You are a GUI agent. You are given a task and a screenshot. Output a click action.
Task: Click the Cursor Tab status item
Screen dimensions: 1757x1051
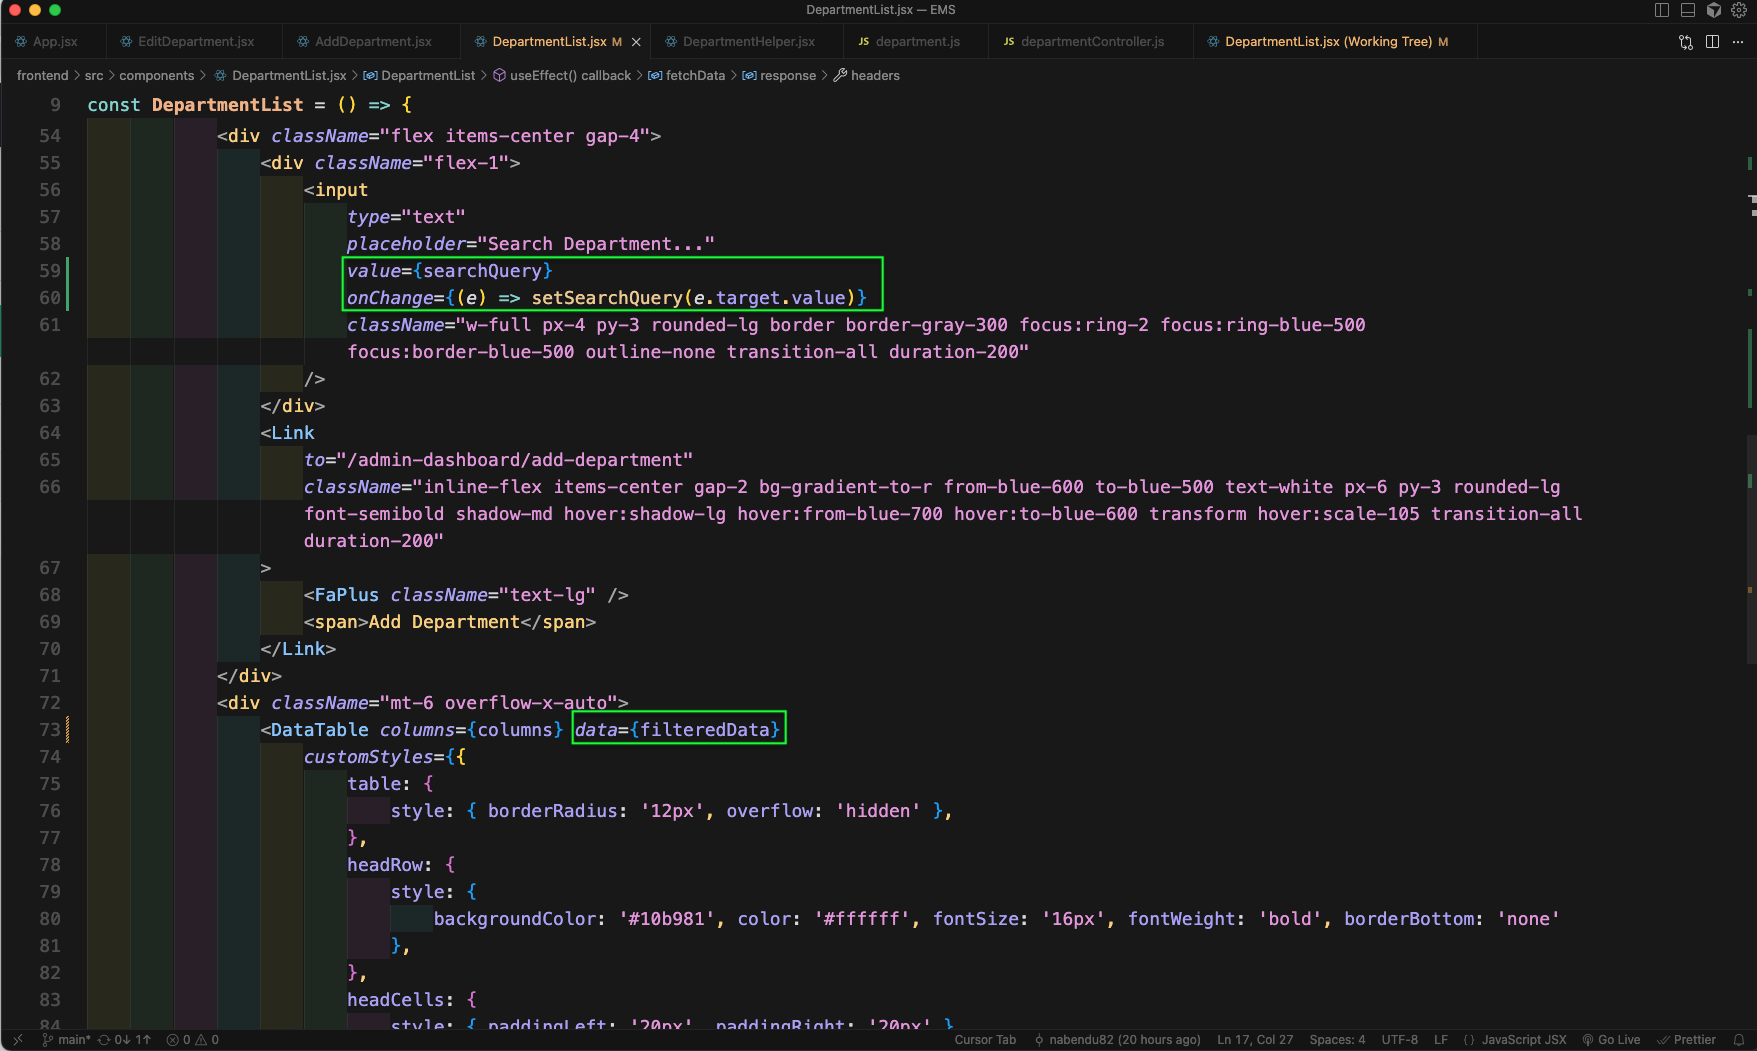click(985, 1040)
